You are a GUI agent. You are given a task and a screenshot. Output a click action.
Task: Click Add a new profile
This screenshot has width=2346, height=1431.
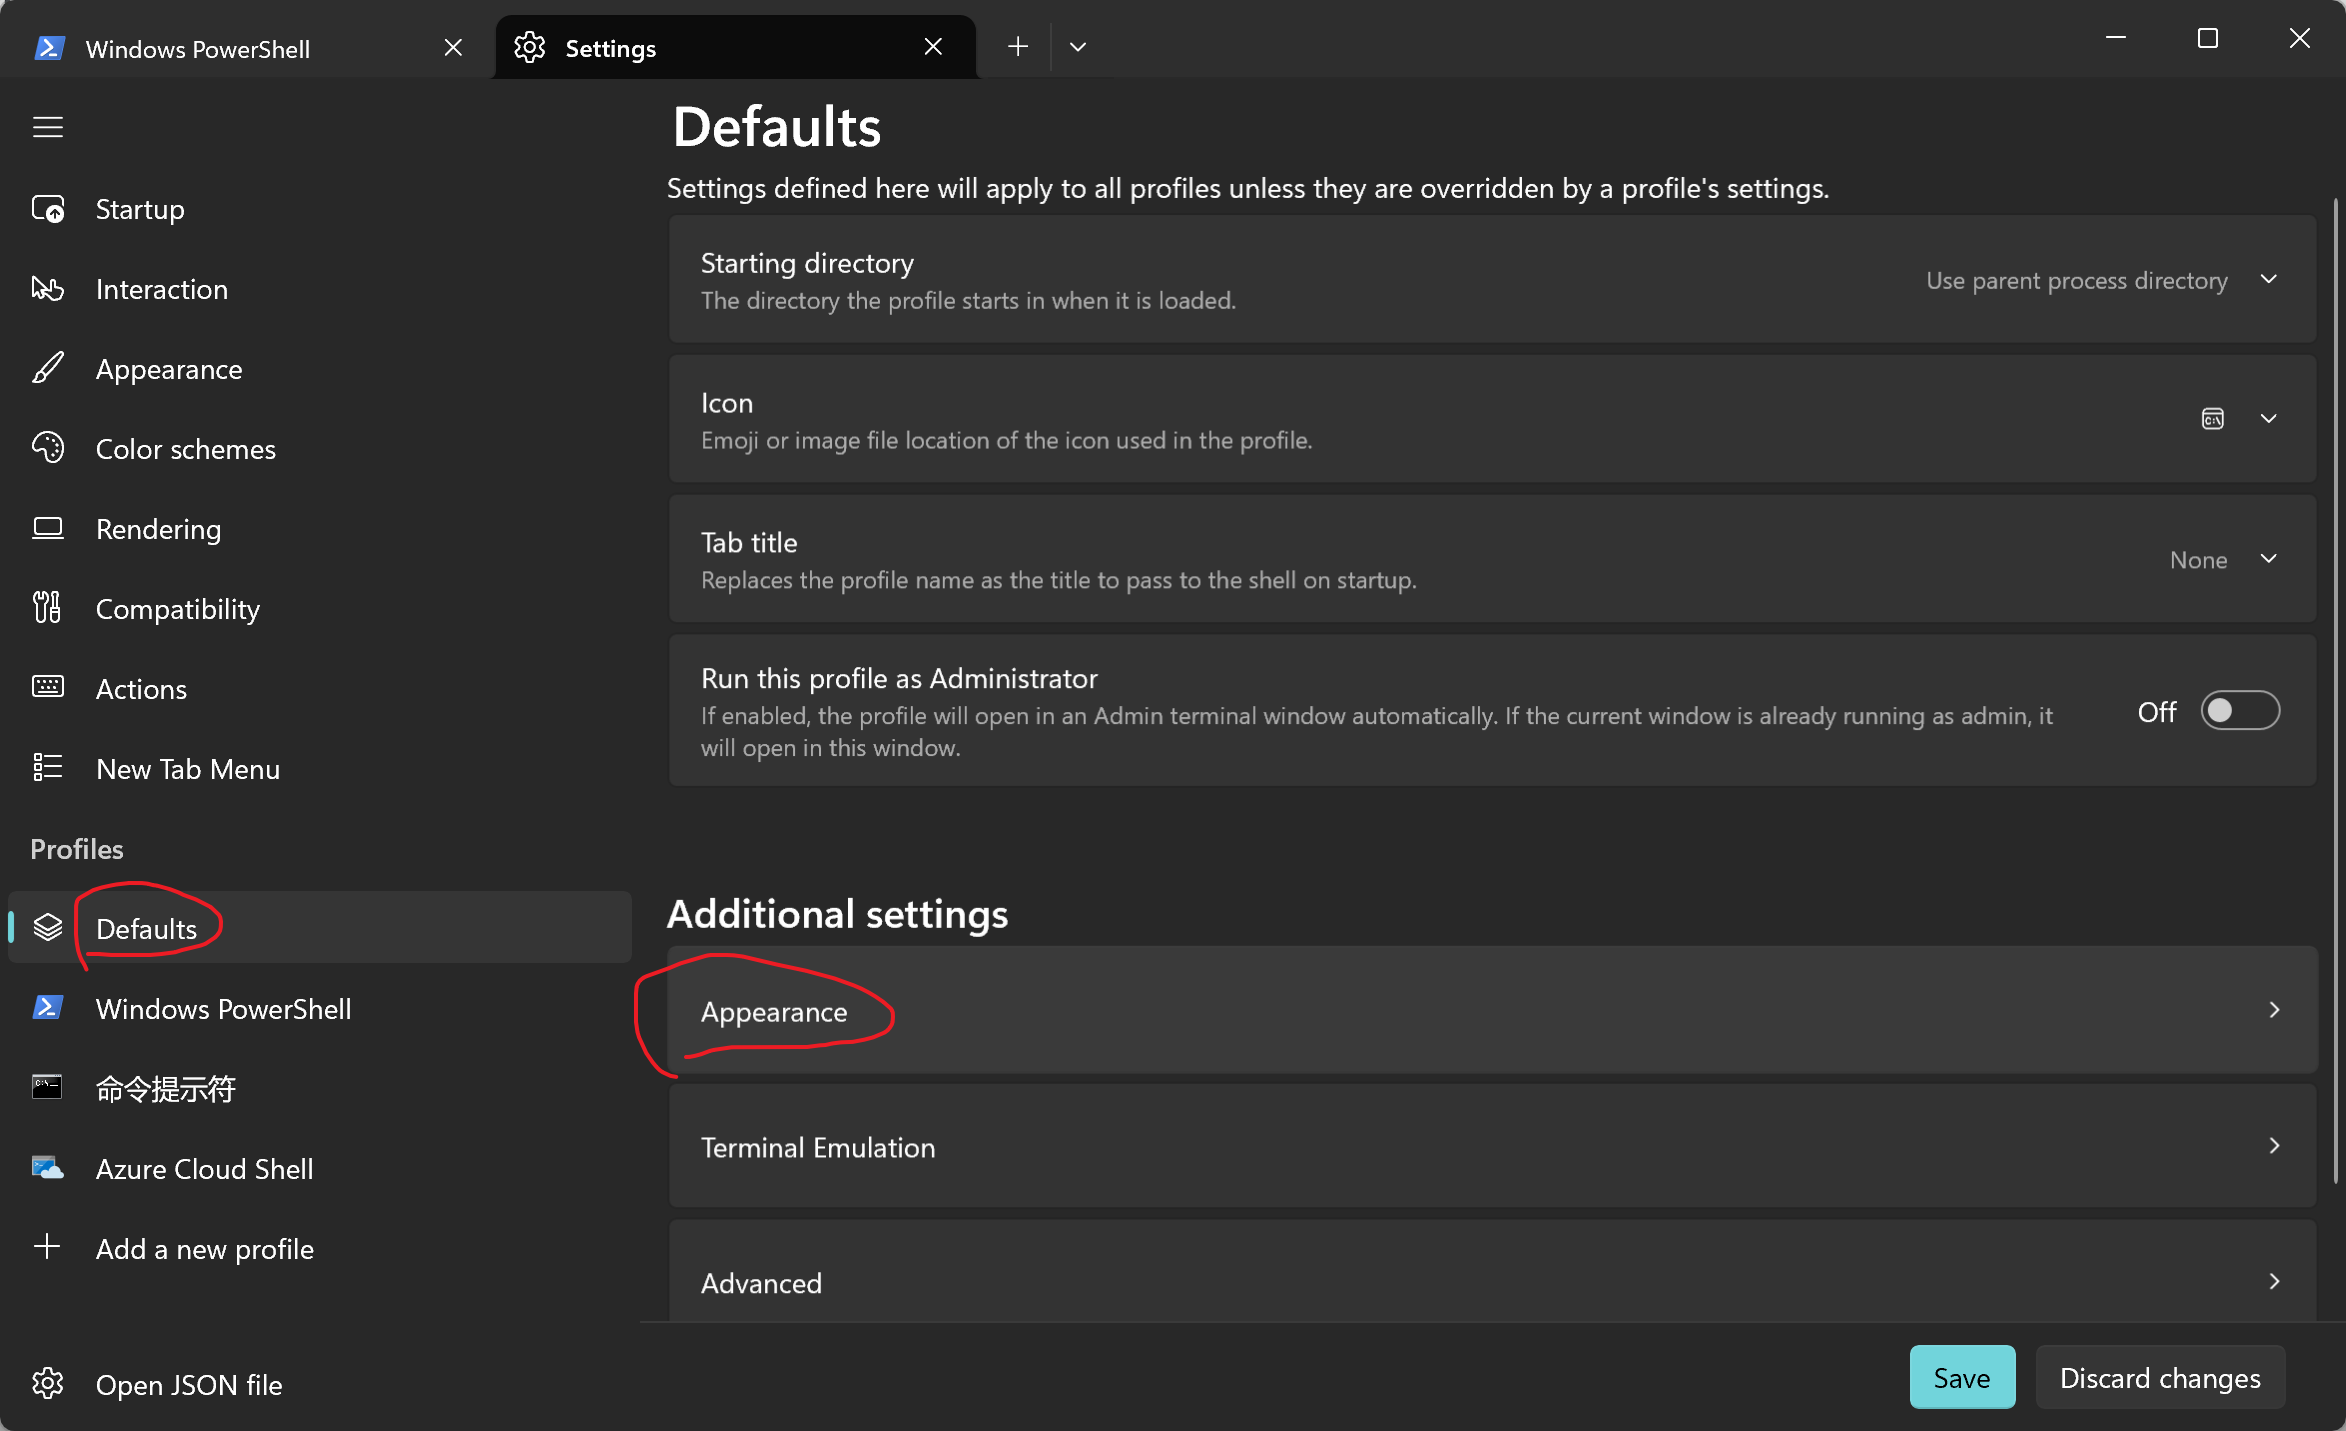pos(204,1249)
